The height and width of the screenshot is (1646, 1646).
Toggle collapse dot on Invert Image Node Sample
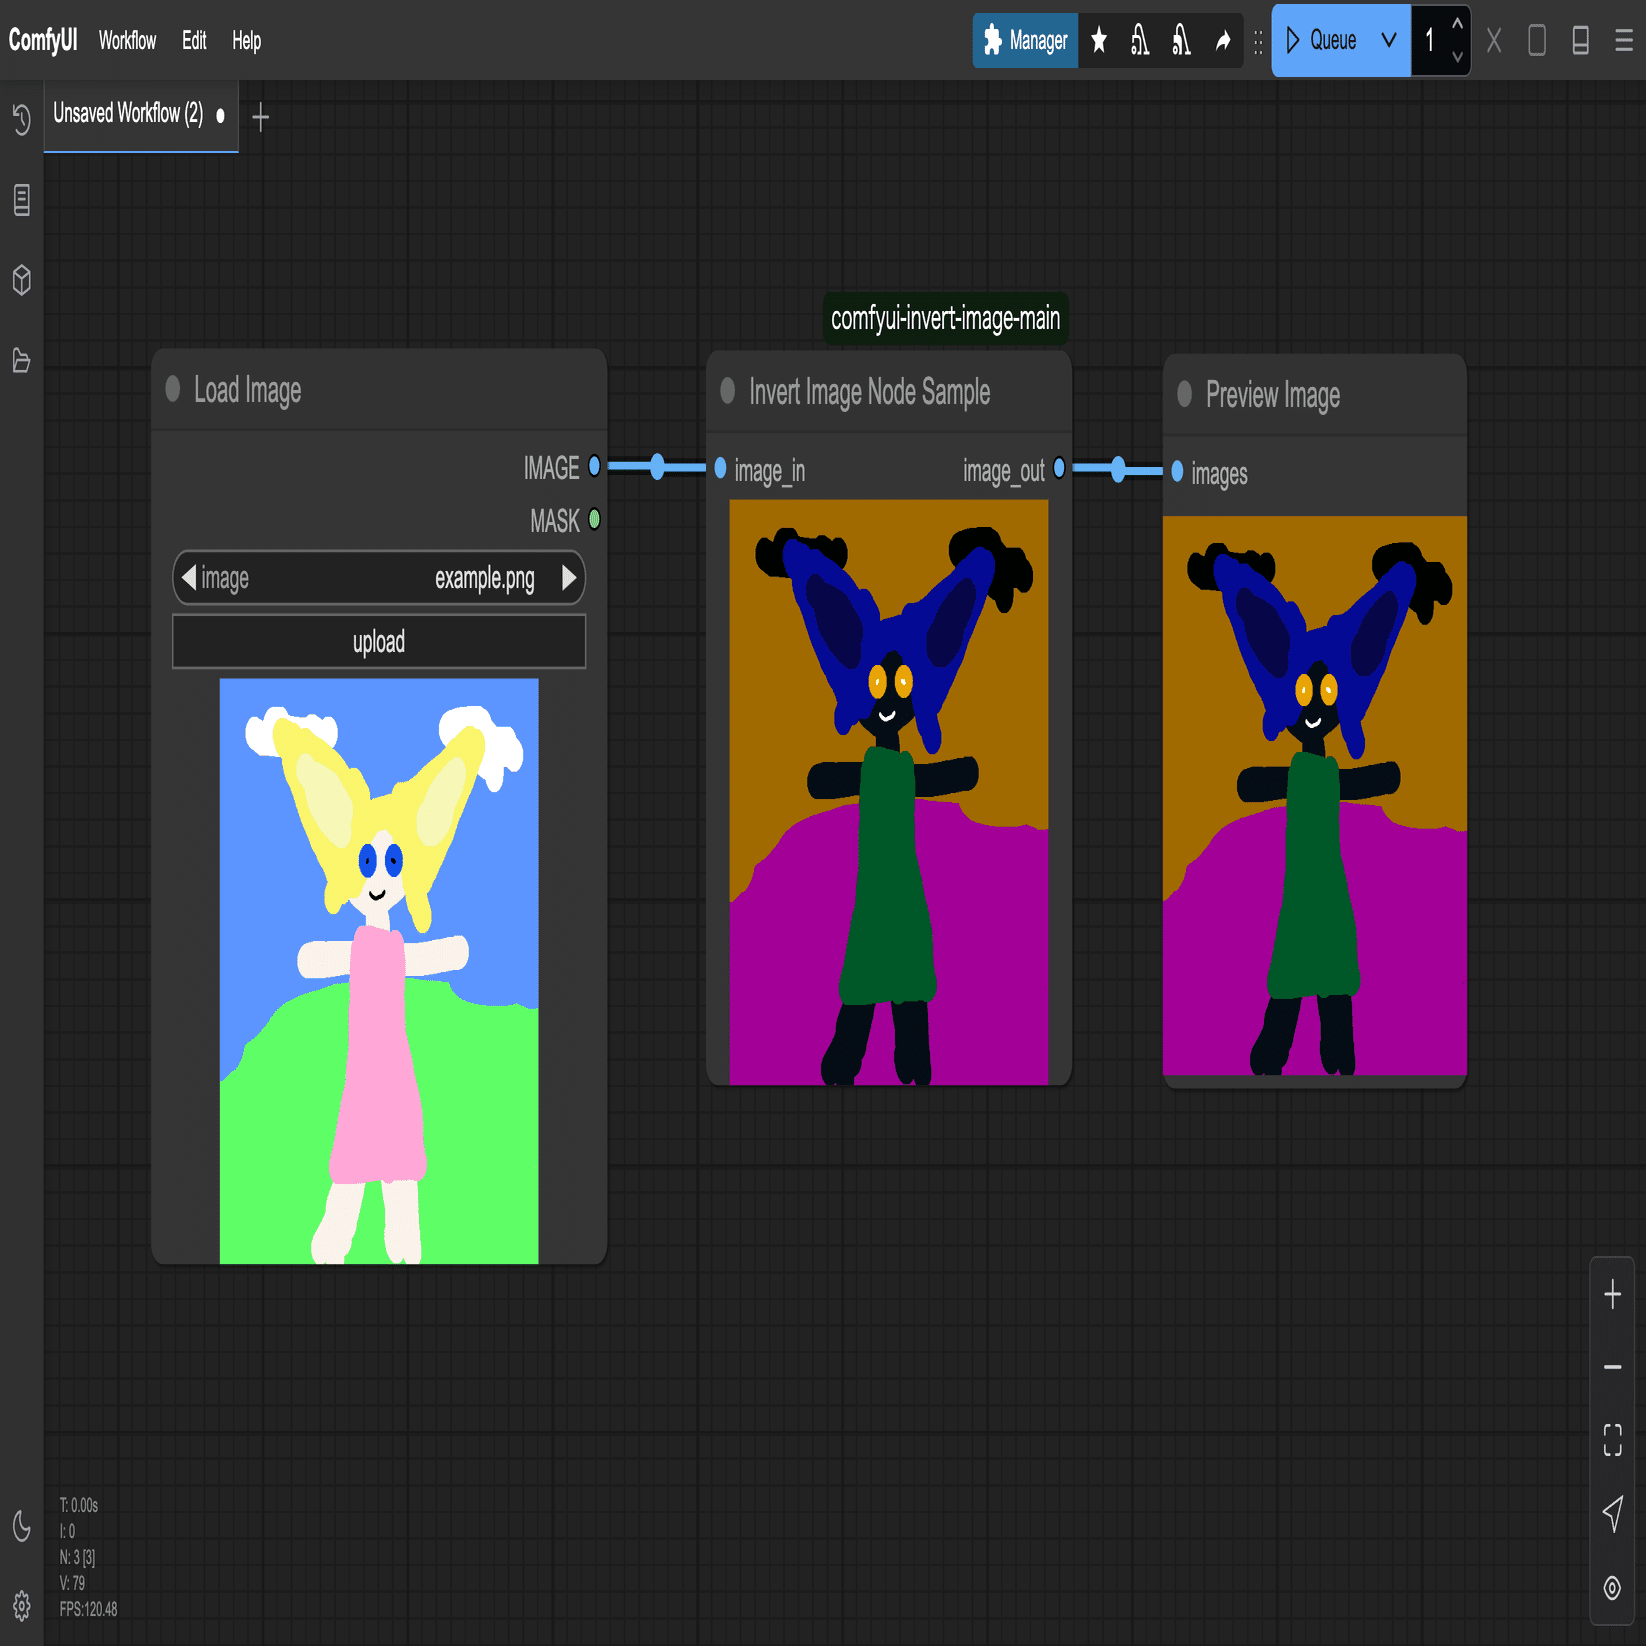click(x=728, y=390)
